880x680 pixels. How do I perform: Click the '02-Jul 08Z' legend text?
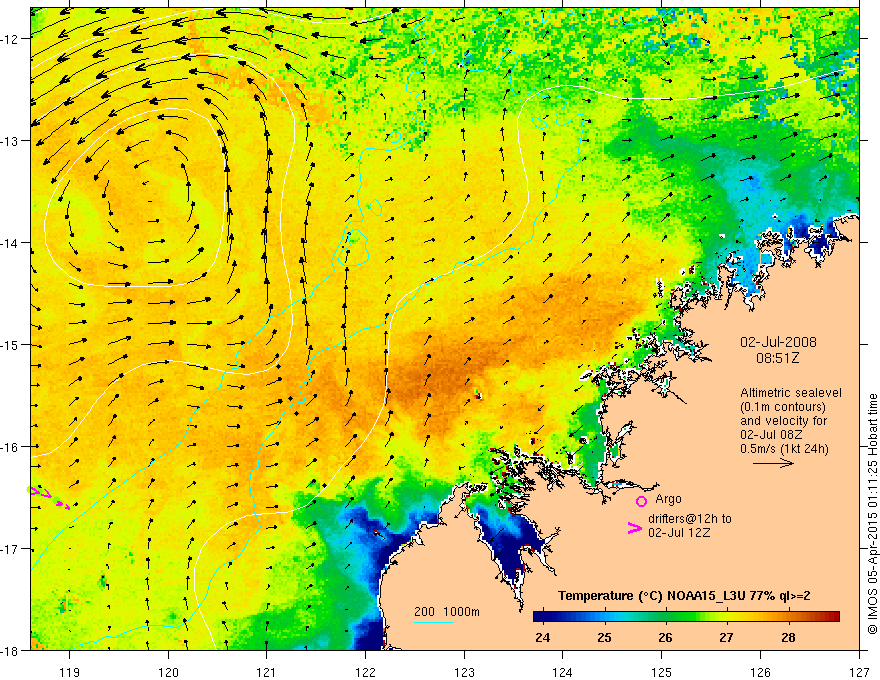[x=771, y=435]
